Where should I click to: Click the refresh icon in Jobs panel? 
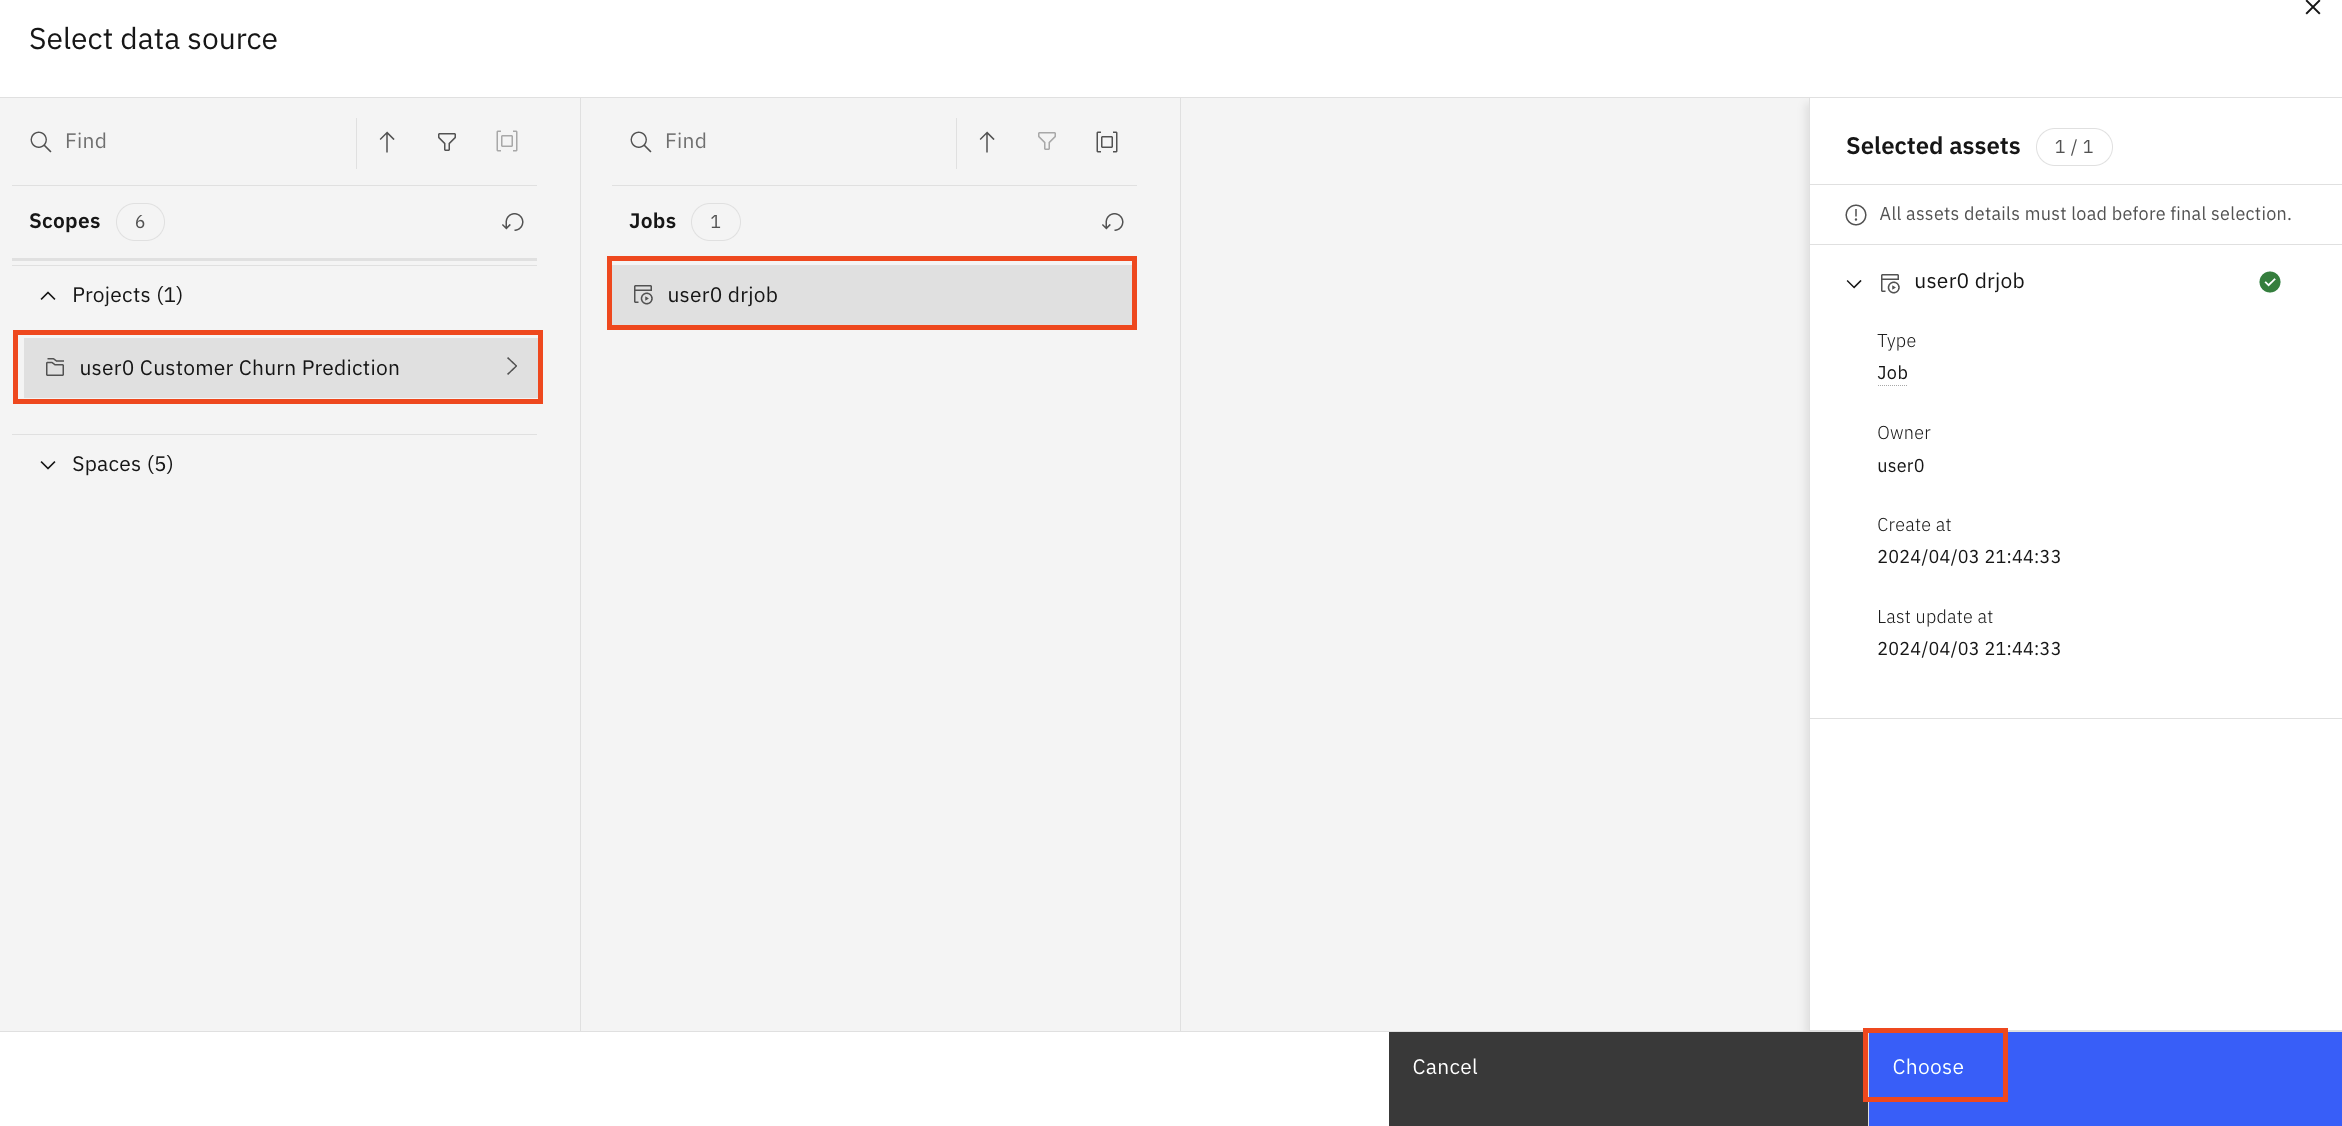click(1114, 221)
